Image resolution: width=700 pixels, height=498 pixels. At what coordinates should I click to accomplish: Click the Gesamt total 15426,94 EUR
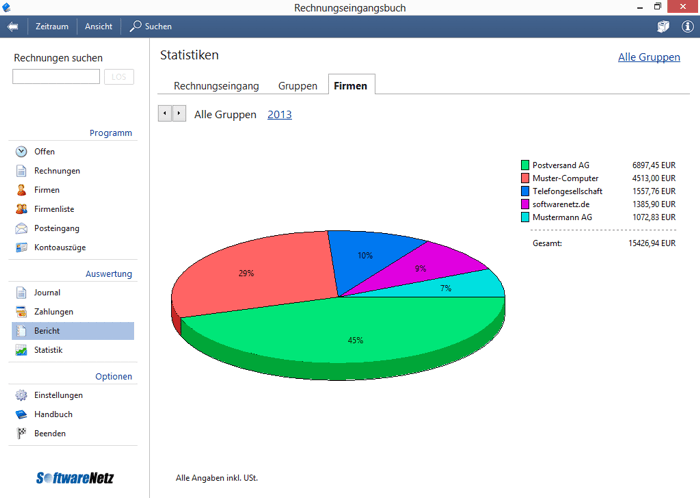tap(652, 243)
